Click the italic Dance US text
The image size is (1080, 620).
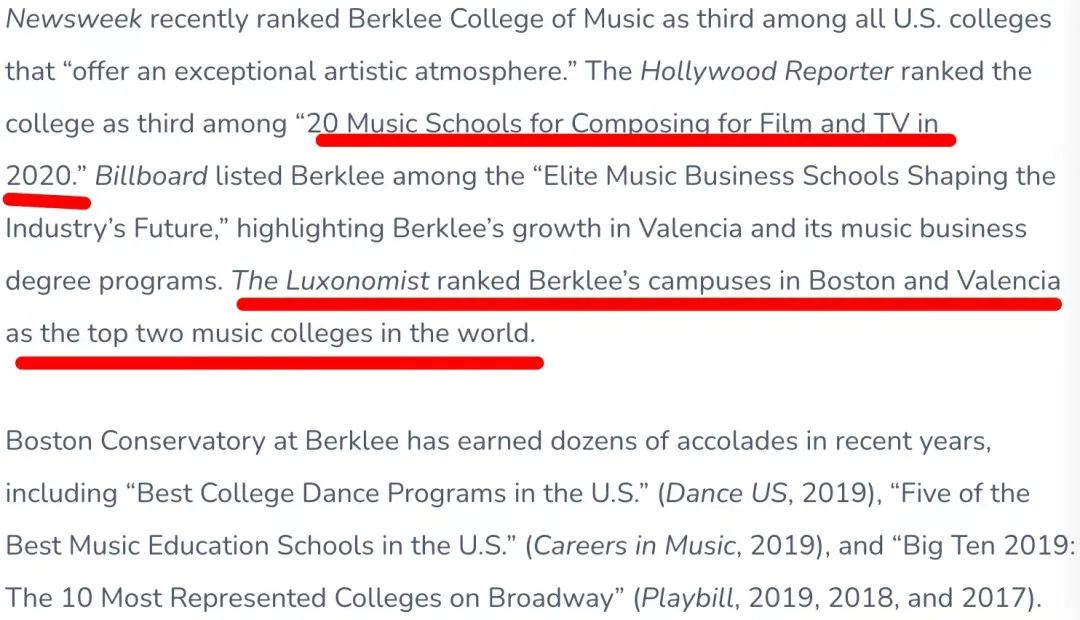point(726,493)
